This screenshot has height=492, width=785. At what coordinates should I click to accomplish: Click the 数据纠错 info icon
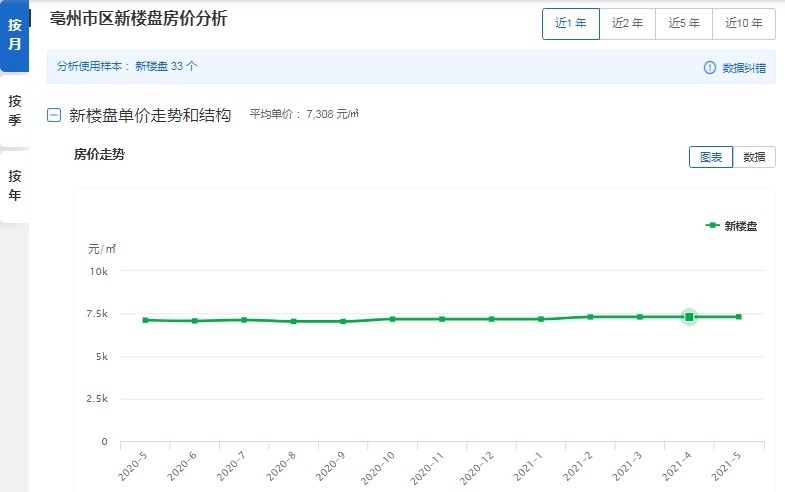tap(709, 68)
